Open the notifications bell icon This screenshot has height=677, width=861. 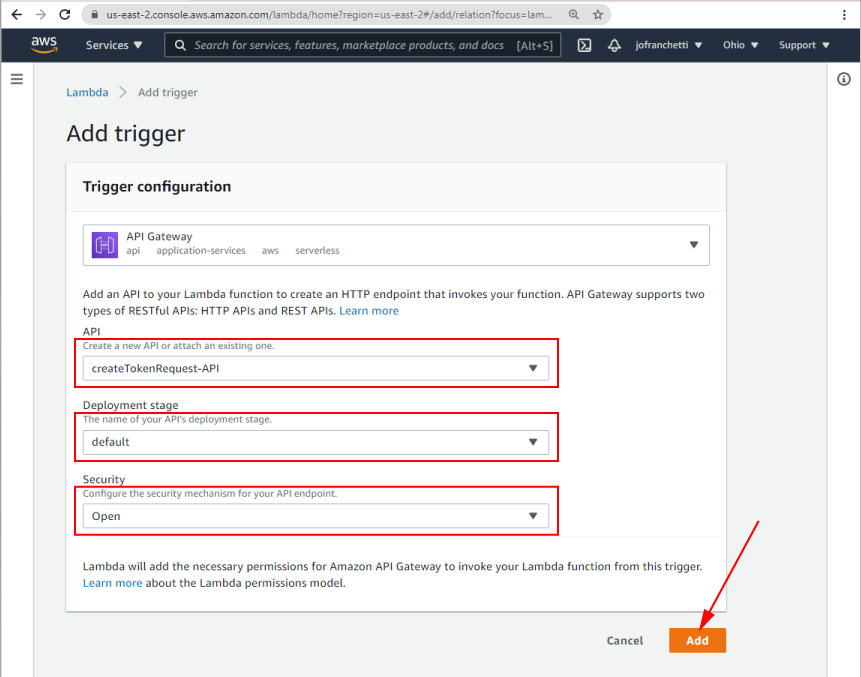tap(614, 44)
